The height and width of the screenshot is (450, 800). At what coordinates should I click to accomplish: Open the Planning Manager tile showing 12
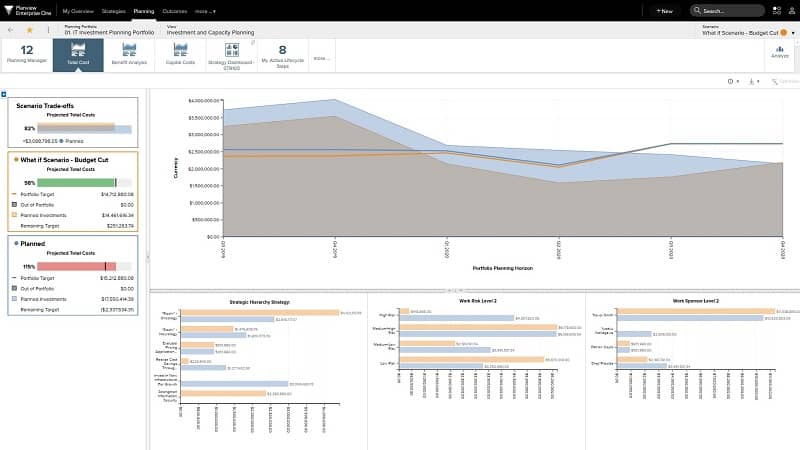click(x=27, y=55)
